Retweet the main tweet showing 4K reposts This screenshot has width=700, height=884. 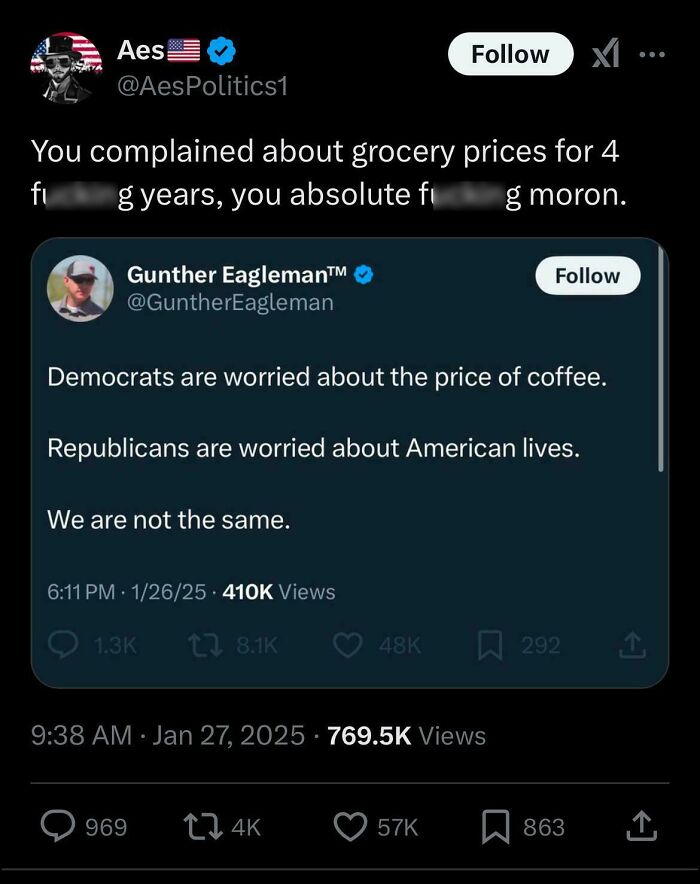[200, 827]
